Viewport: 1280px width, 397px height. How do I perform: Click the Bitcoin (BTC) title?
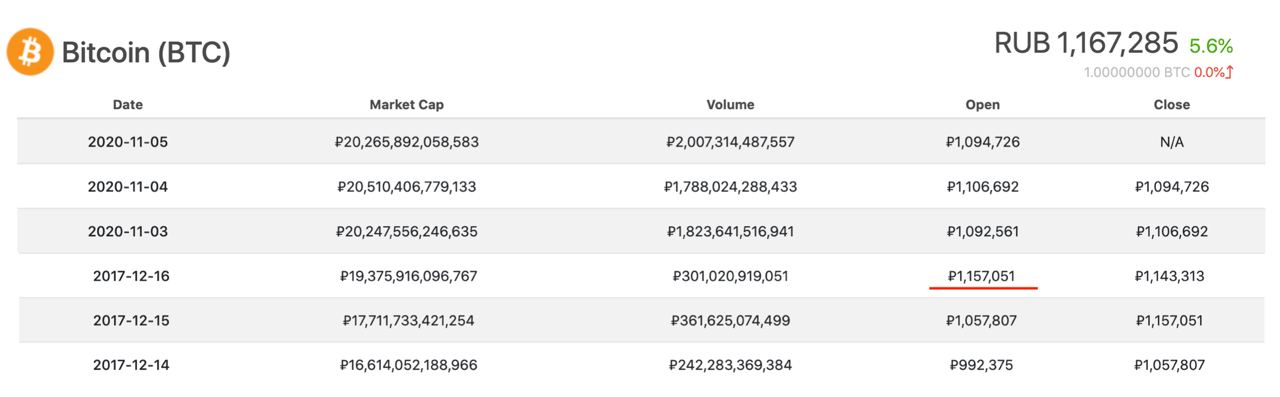[146, 52]
